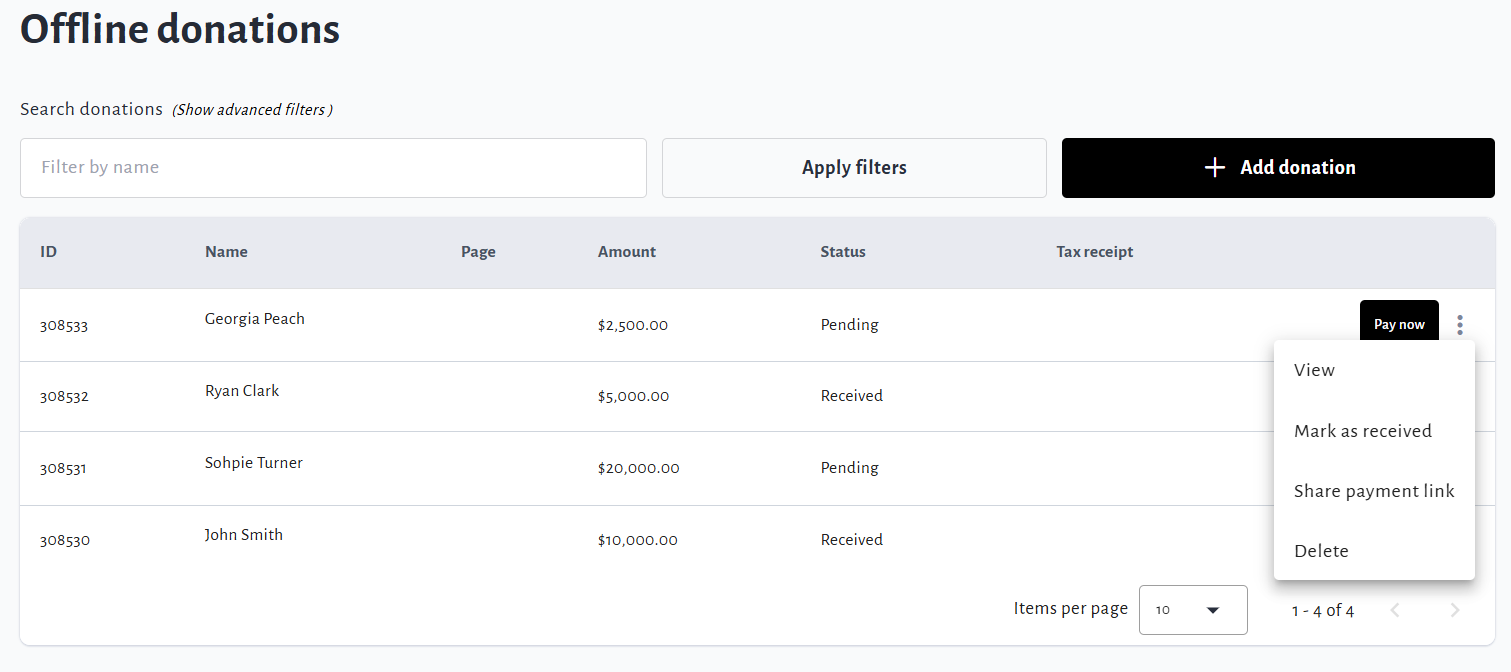Click the ID column header

pyautogui.click(x=48, y=252)
